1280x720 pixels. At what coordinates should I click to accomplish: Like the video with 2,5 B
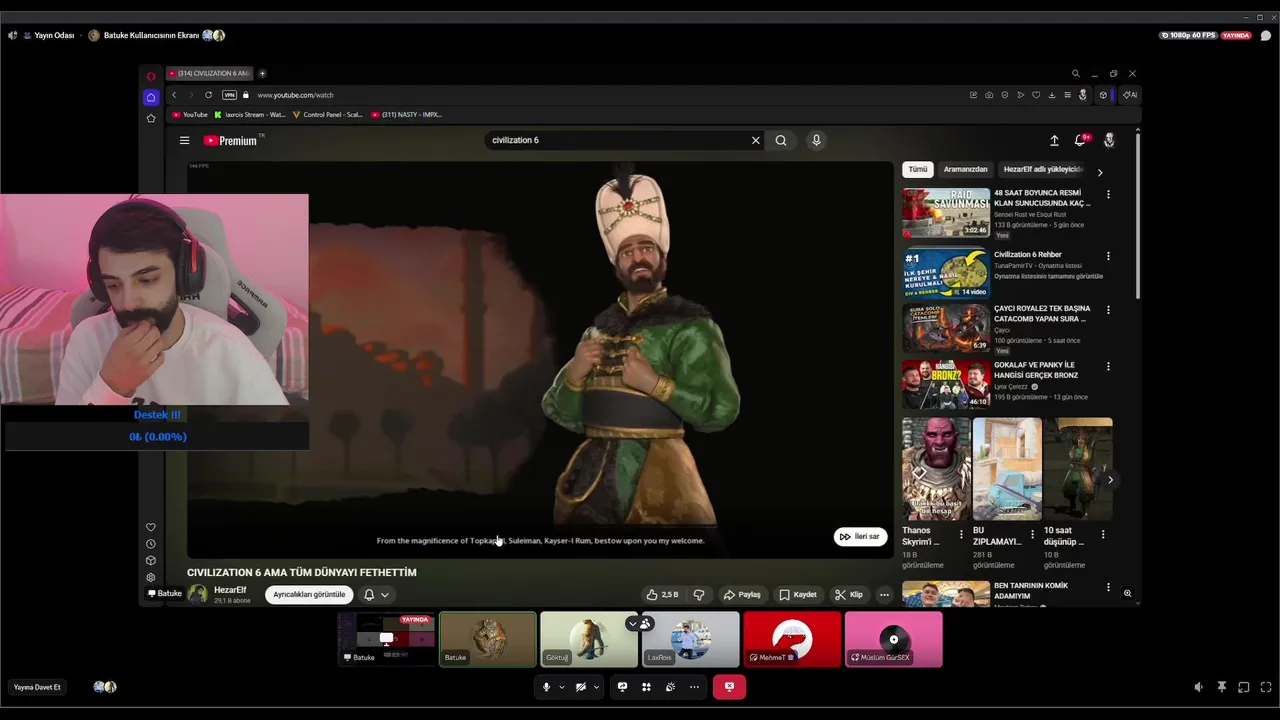(662, 595)
